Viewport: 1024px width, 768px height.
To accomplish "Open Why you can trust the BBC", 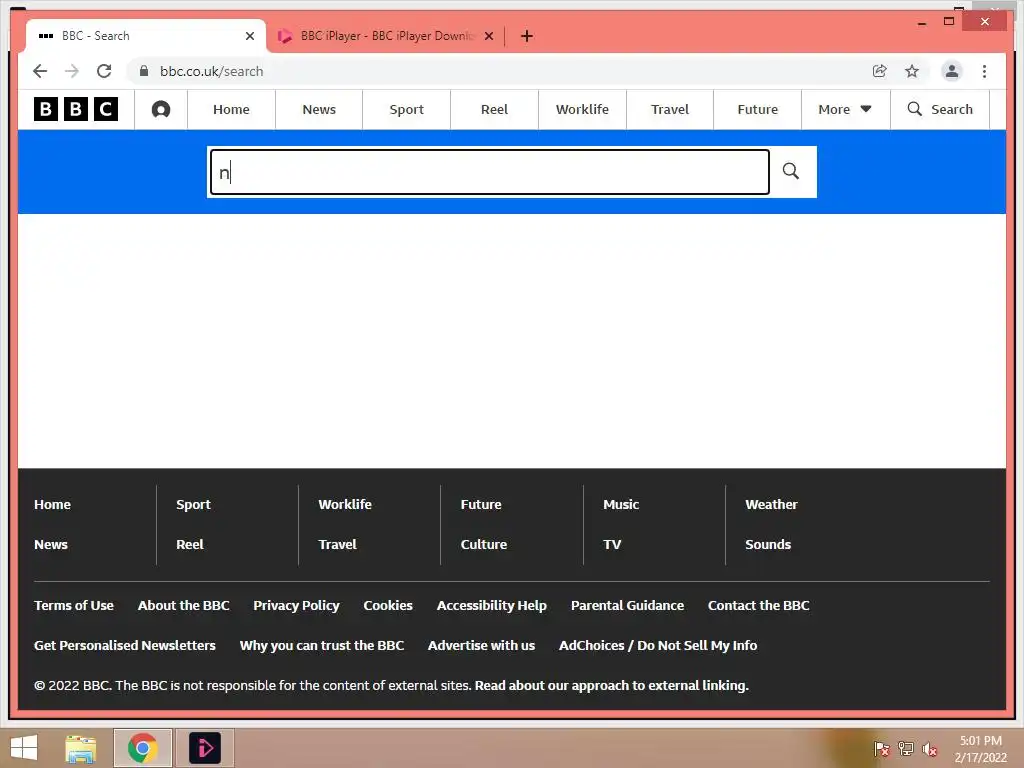I will [x=322, y=645].
